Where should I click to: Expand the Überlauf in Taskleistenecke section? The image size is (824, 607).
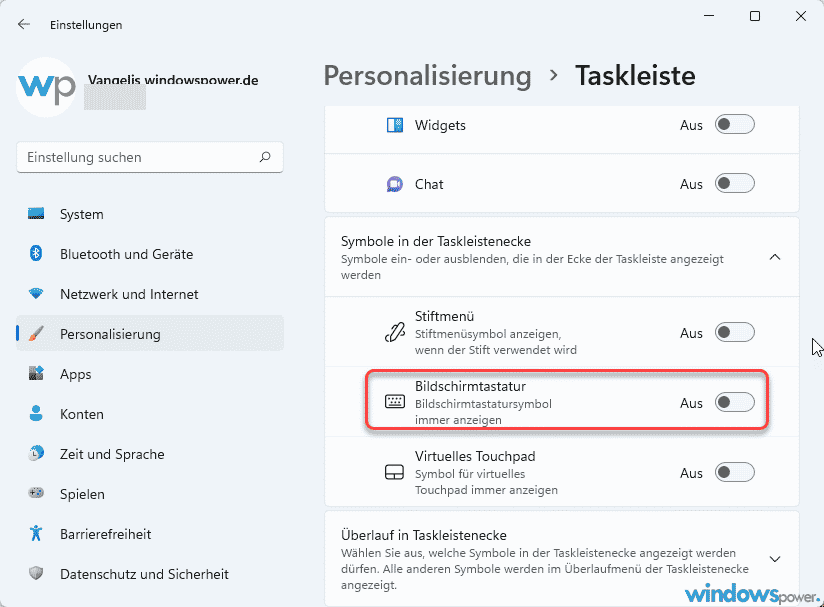[x=775, y=558]
